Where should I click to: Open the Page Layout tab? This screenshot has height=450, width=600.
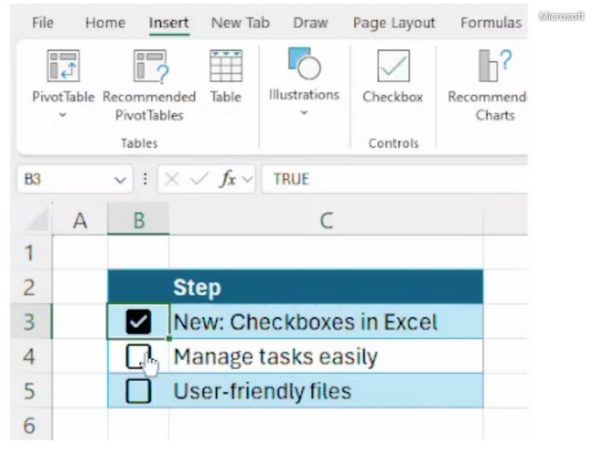pyautogui.click(x=394, y=23)
